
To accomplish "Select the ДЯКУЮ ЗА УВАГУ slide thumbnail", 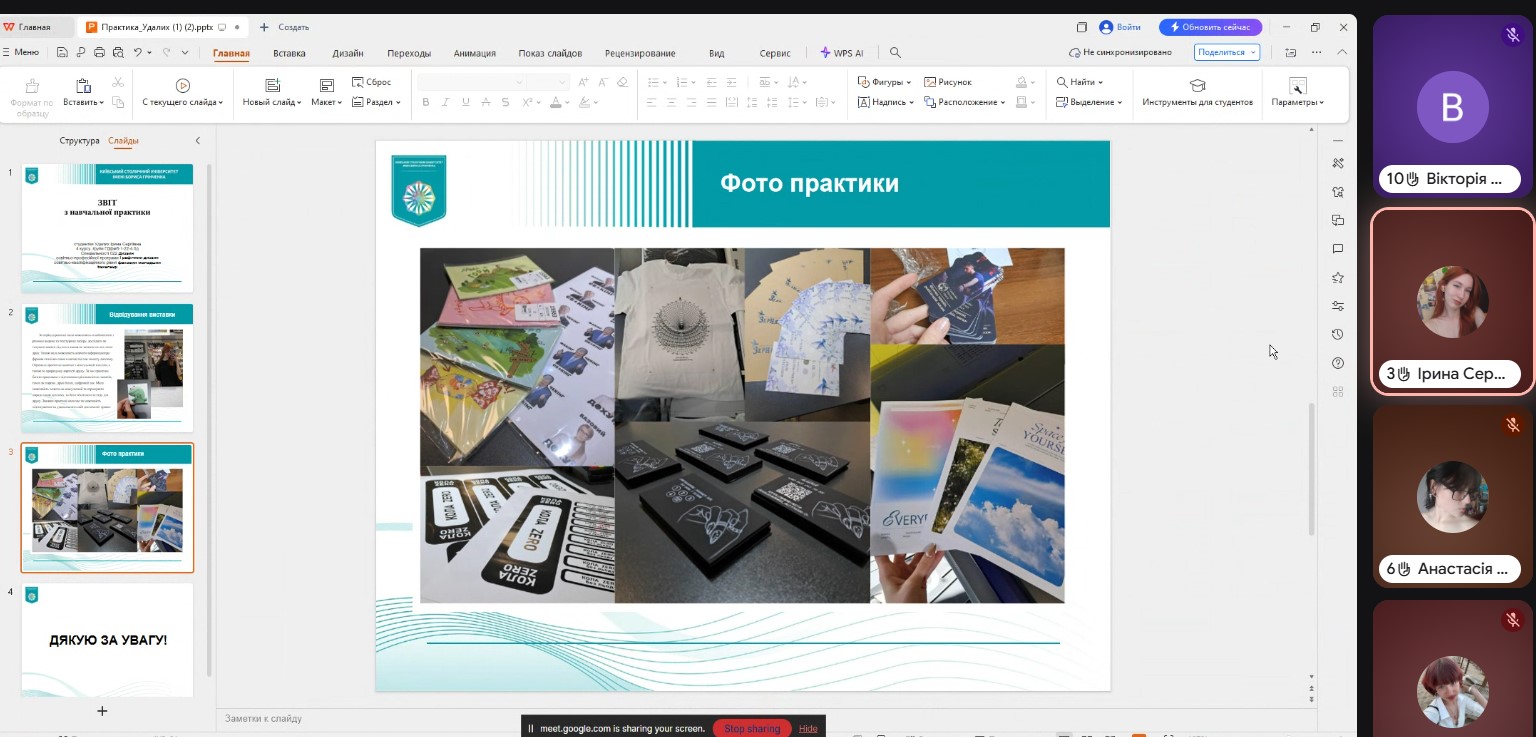I will point(108,639).
